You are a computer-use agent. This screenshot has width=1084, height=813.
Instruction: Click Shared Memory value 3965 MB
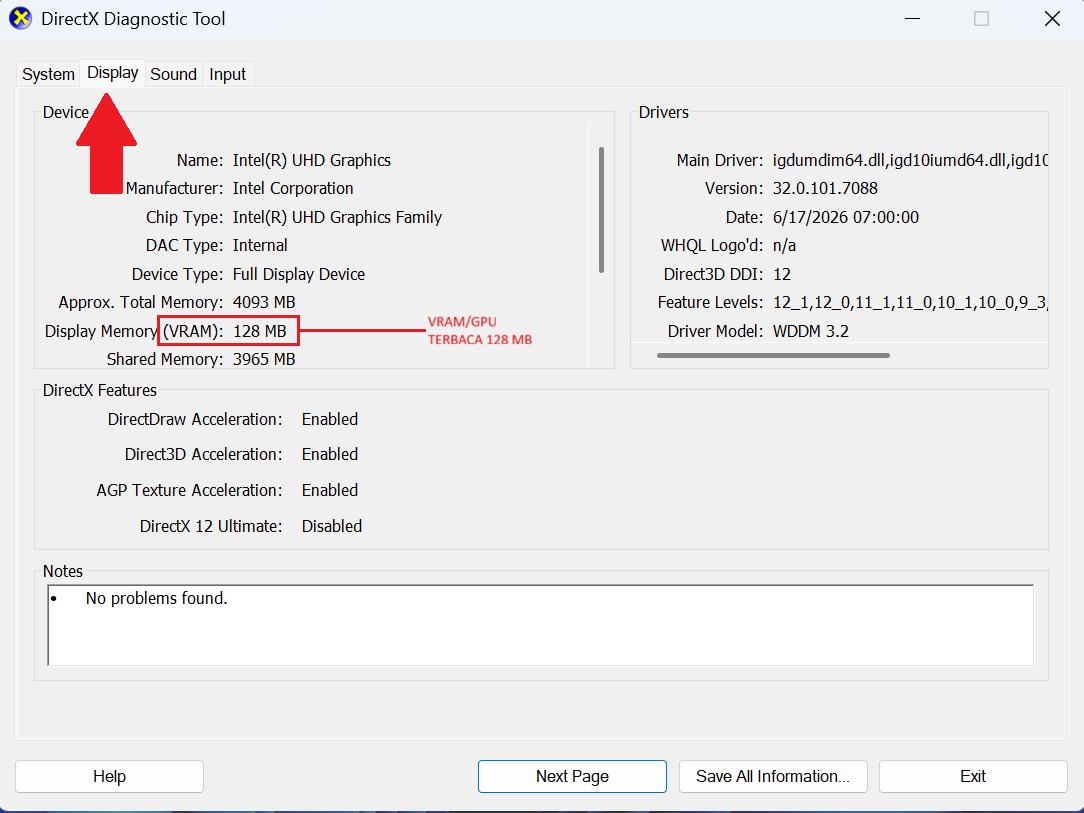pos(264,359)
